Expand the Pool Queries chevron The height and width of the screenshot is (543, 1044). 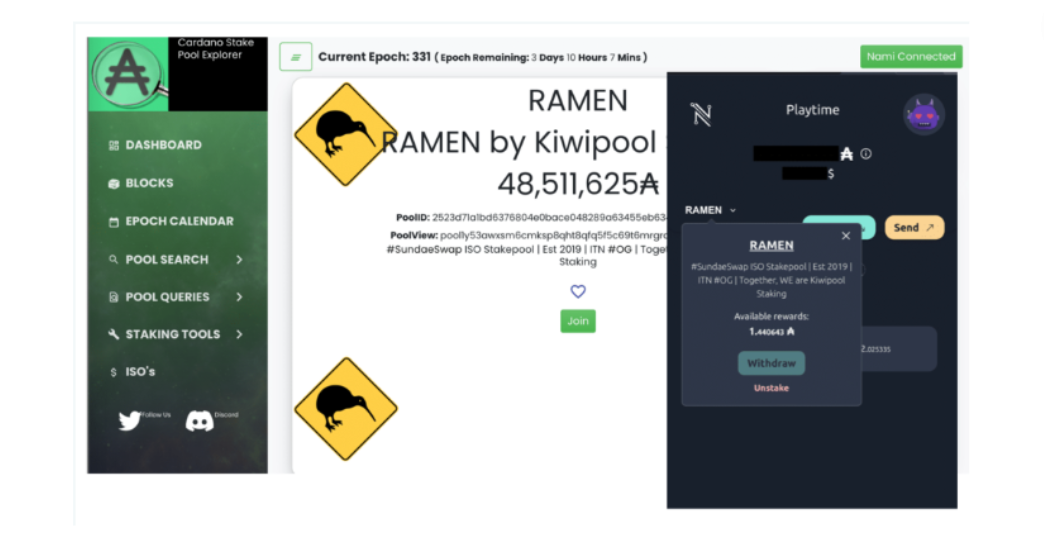click(239, 297)
